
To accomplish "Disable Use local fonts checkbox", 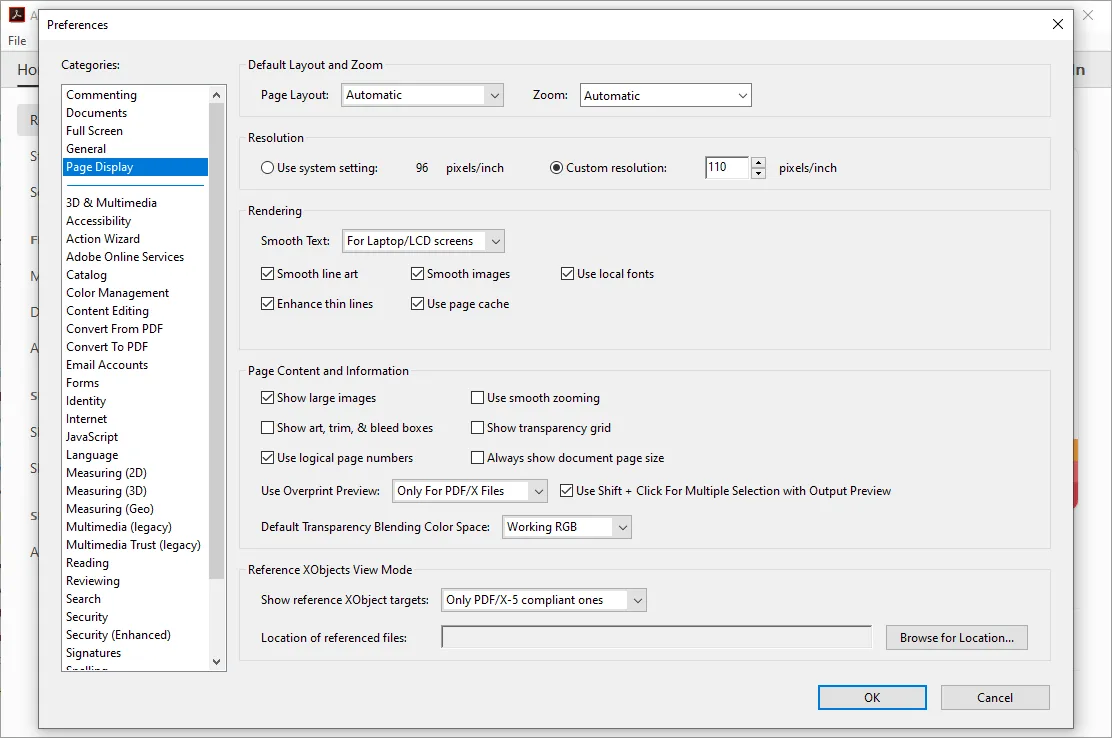I will [x=568, y=274].
